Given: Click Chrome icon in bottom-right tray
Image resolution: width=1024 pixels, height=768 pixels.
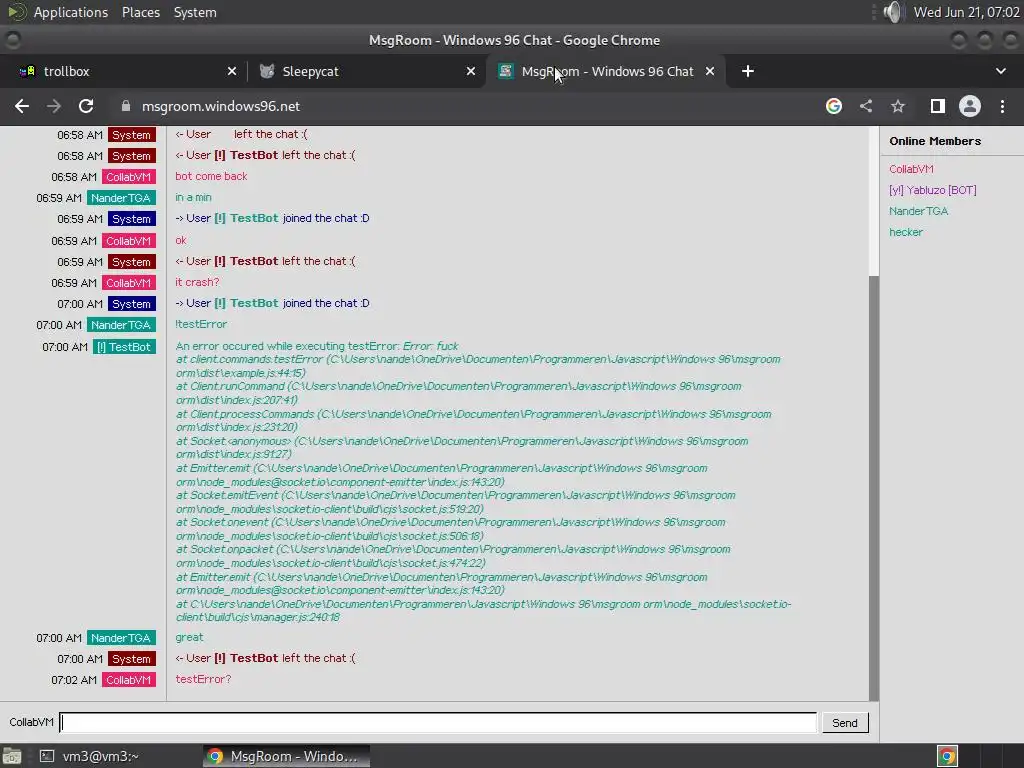Looking at the screenshot, I should [947, 756].
